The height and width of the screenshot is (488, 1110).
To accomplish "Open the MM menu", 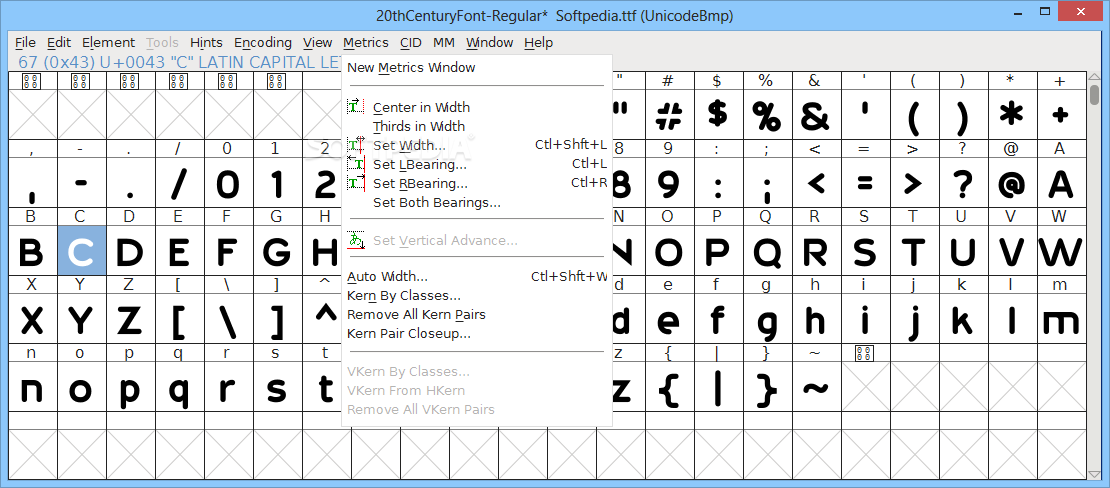I will tap(444, 42).
